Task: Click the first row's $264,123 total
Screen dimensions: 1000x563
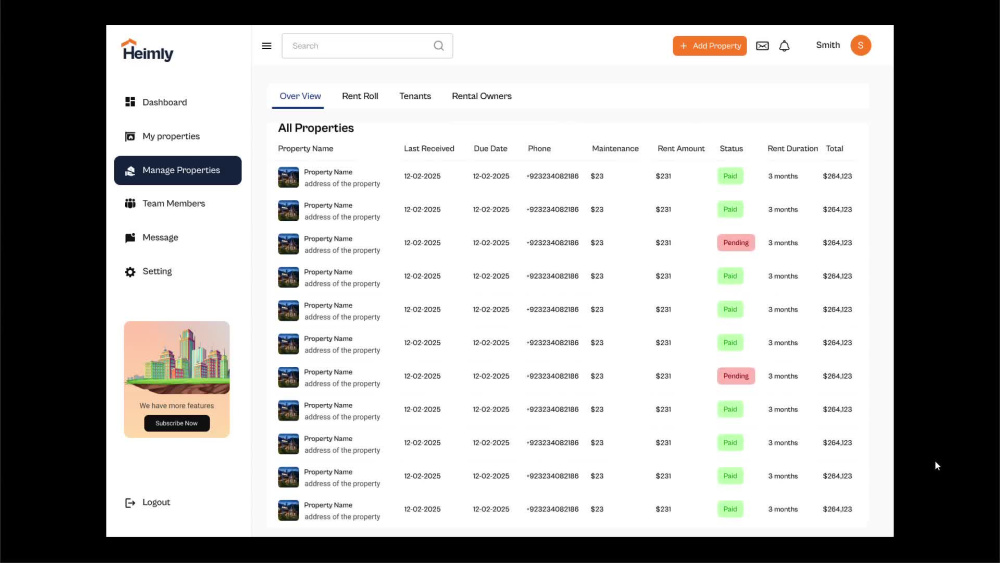Action: tap(837, 176)
